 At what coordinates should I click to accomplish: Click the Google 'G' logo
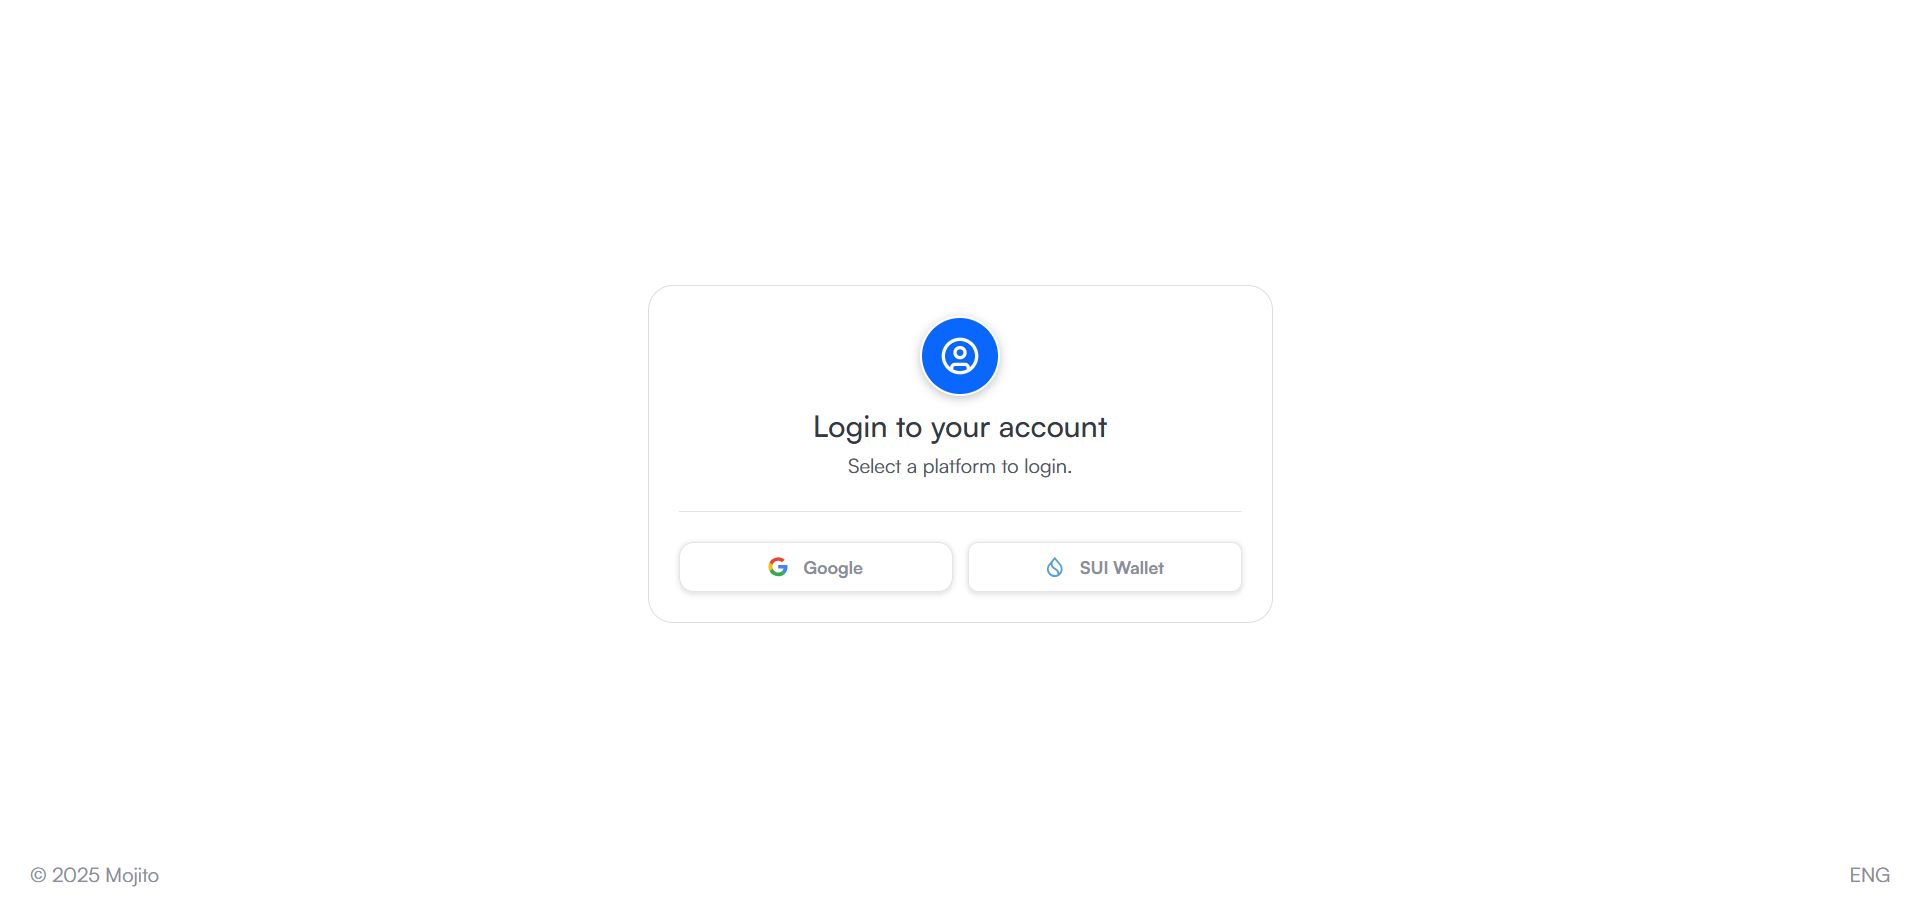pos(778,567)
